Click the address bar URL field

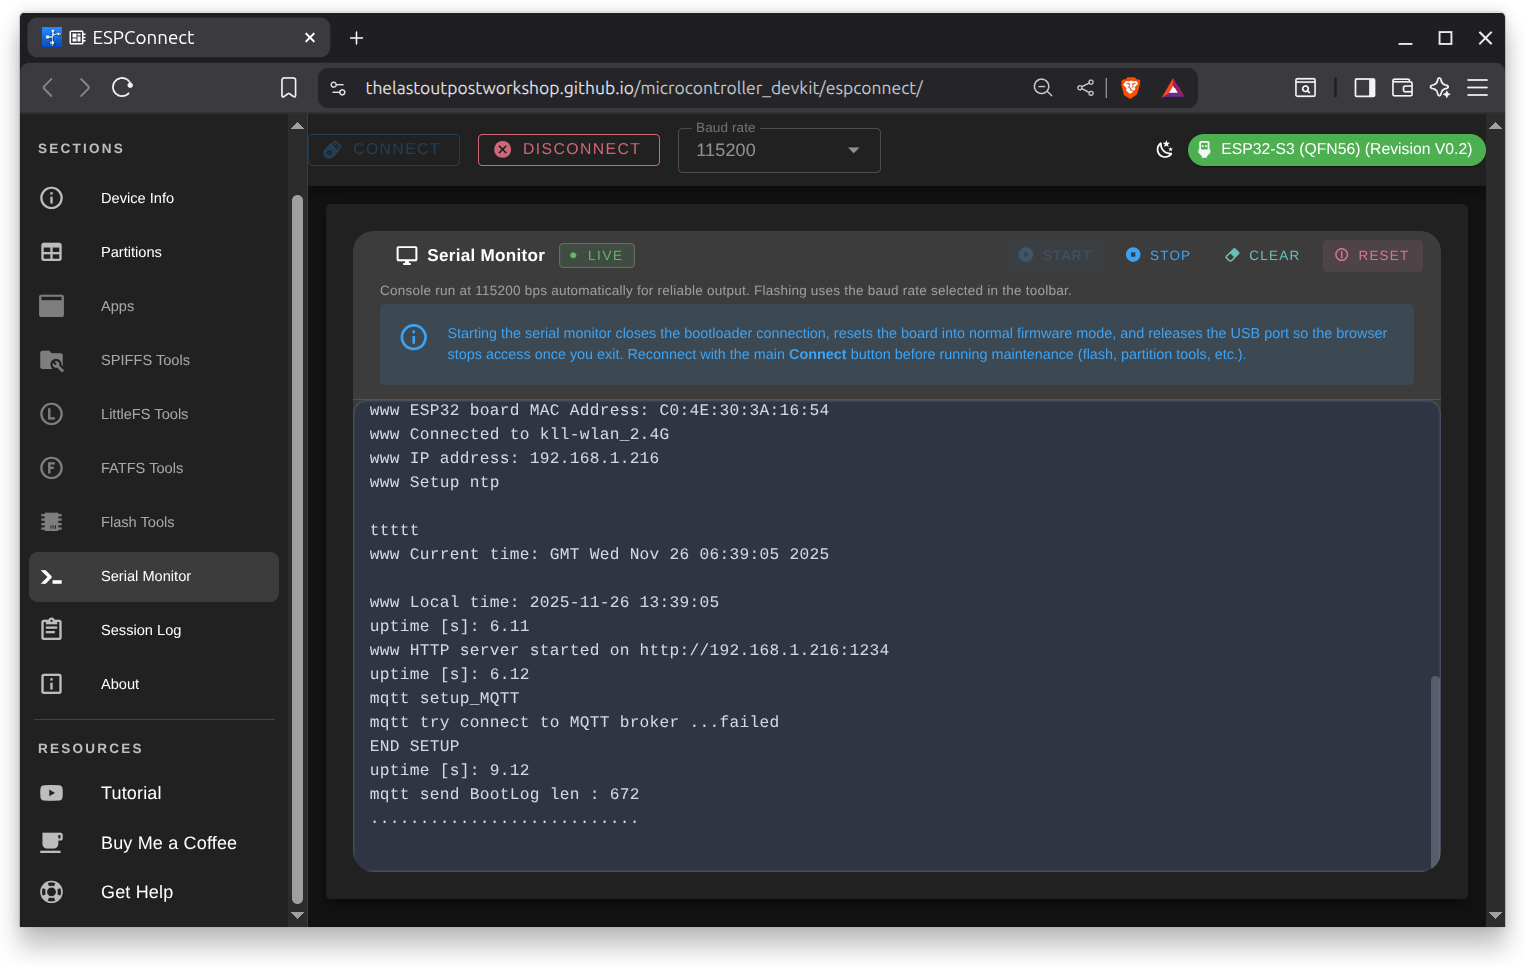[x=643, y=88]
